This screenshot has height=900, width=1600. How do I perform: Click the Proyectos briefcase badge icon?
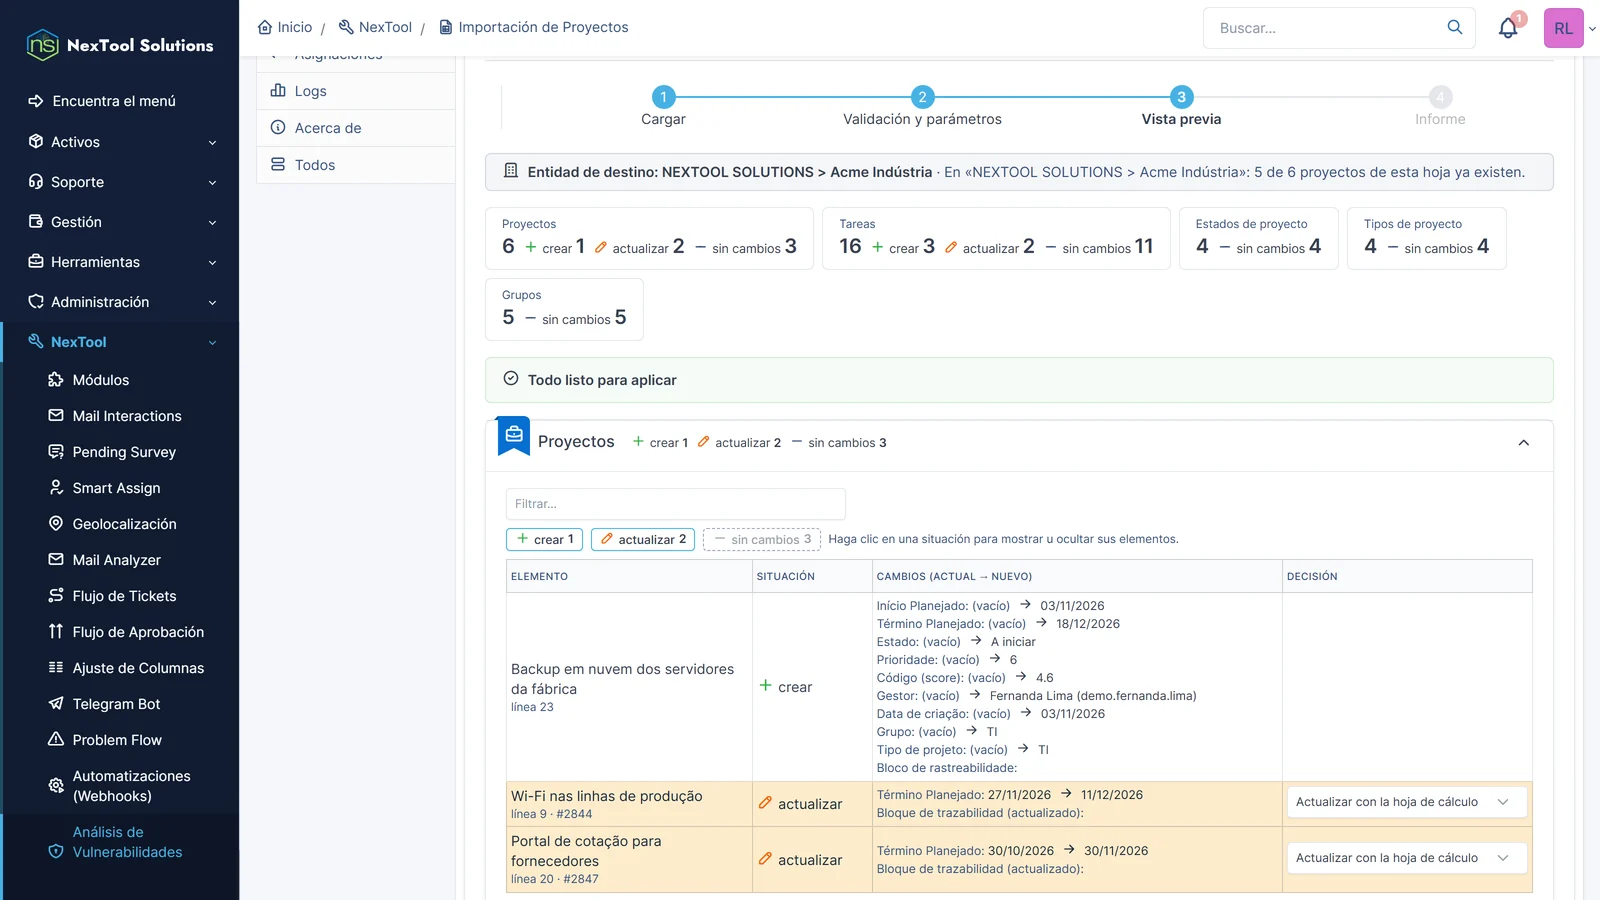click(x=514, y=436)
